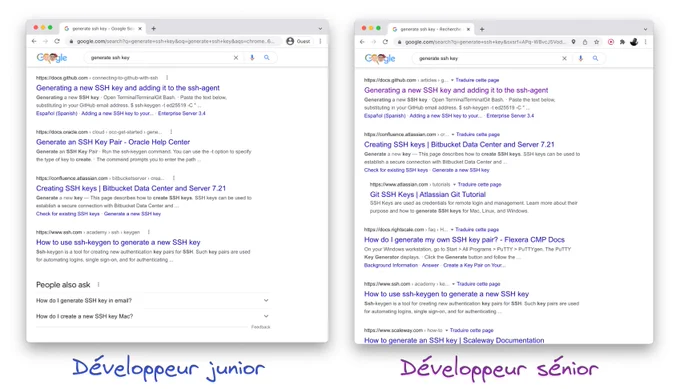Open result options dots for confluence.atlassian.com in junior window
This screenshot has width=680, height=389.
174,178
